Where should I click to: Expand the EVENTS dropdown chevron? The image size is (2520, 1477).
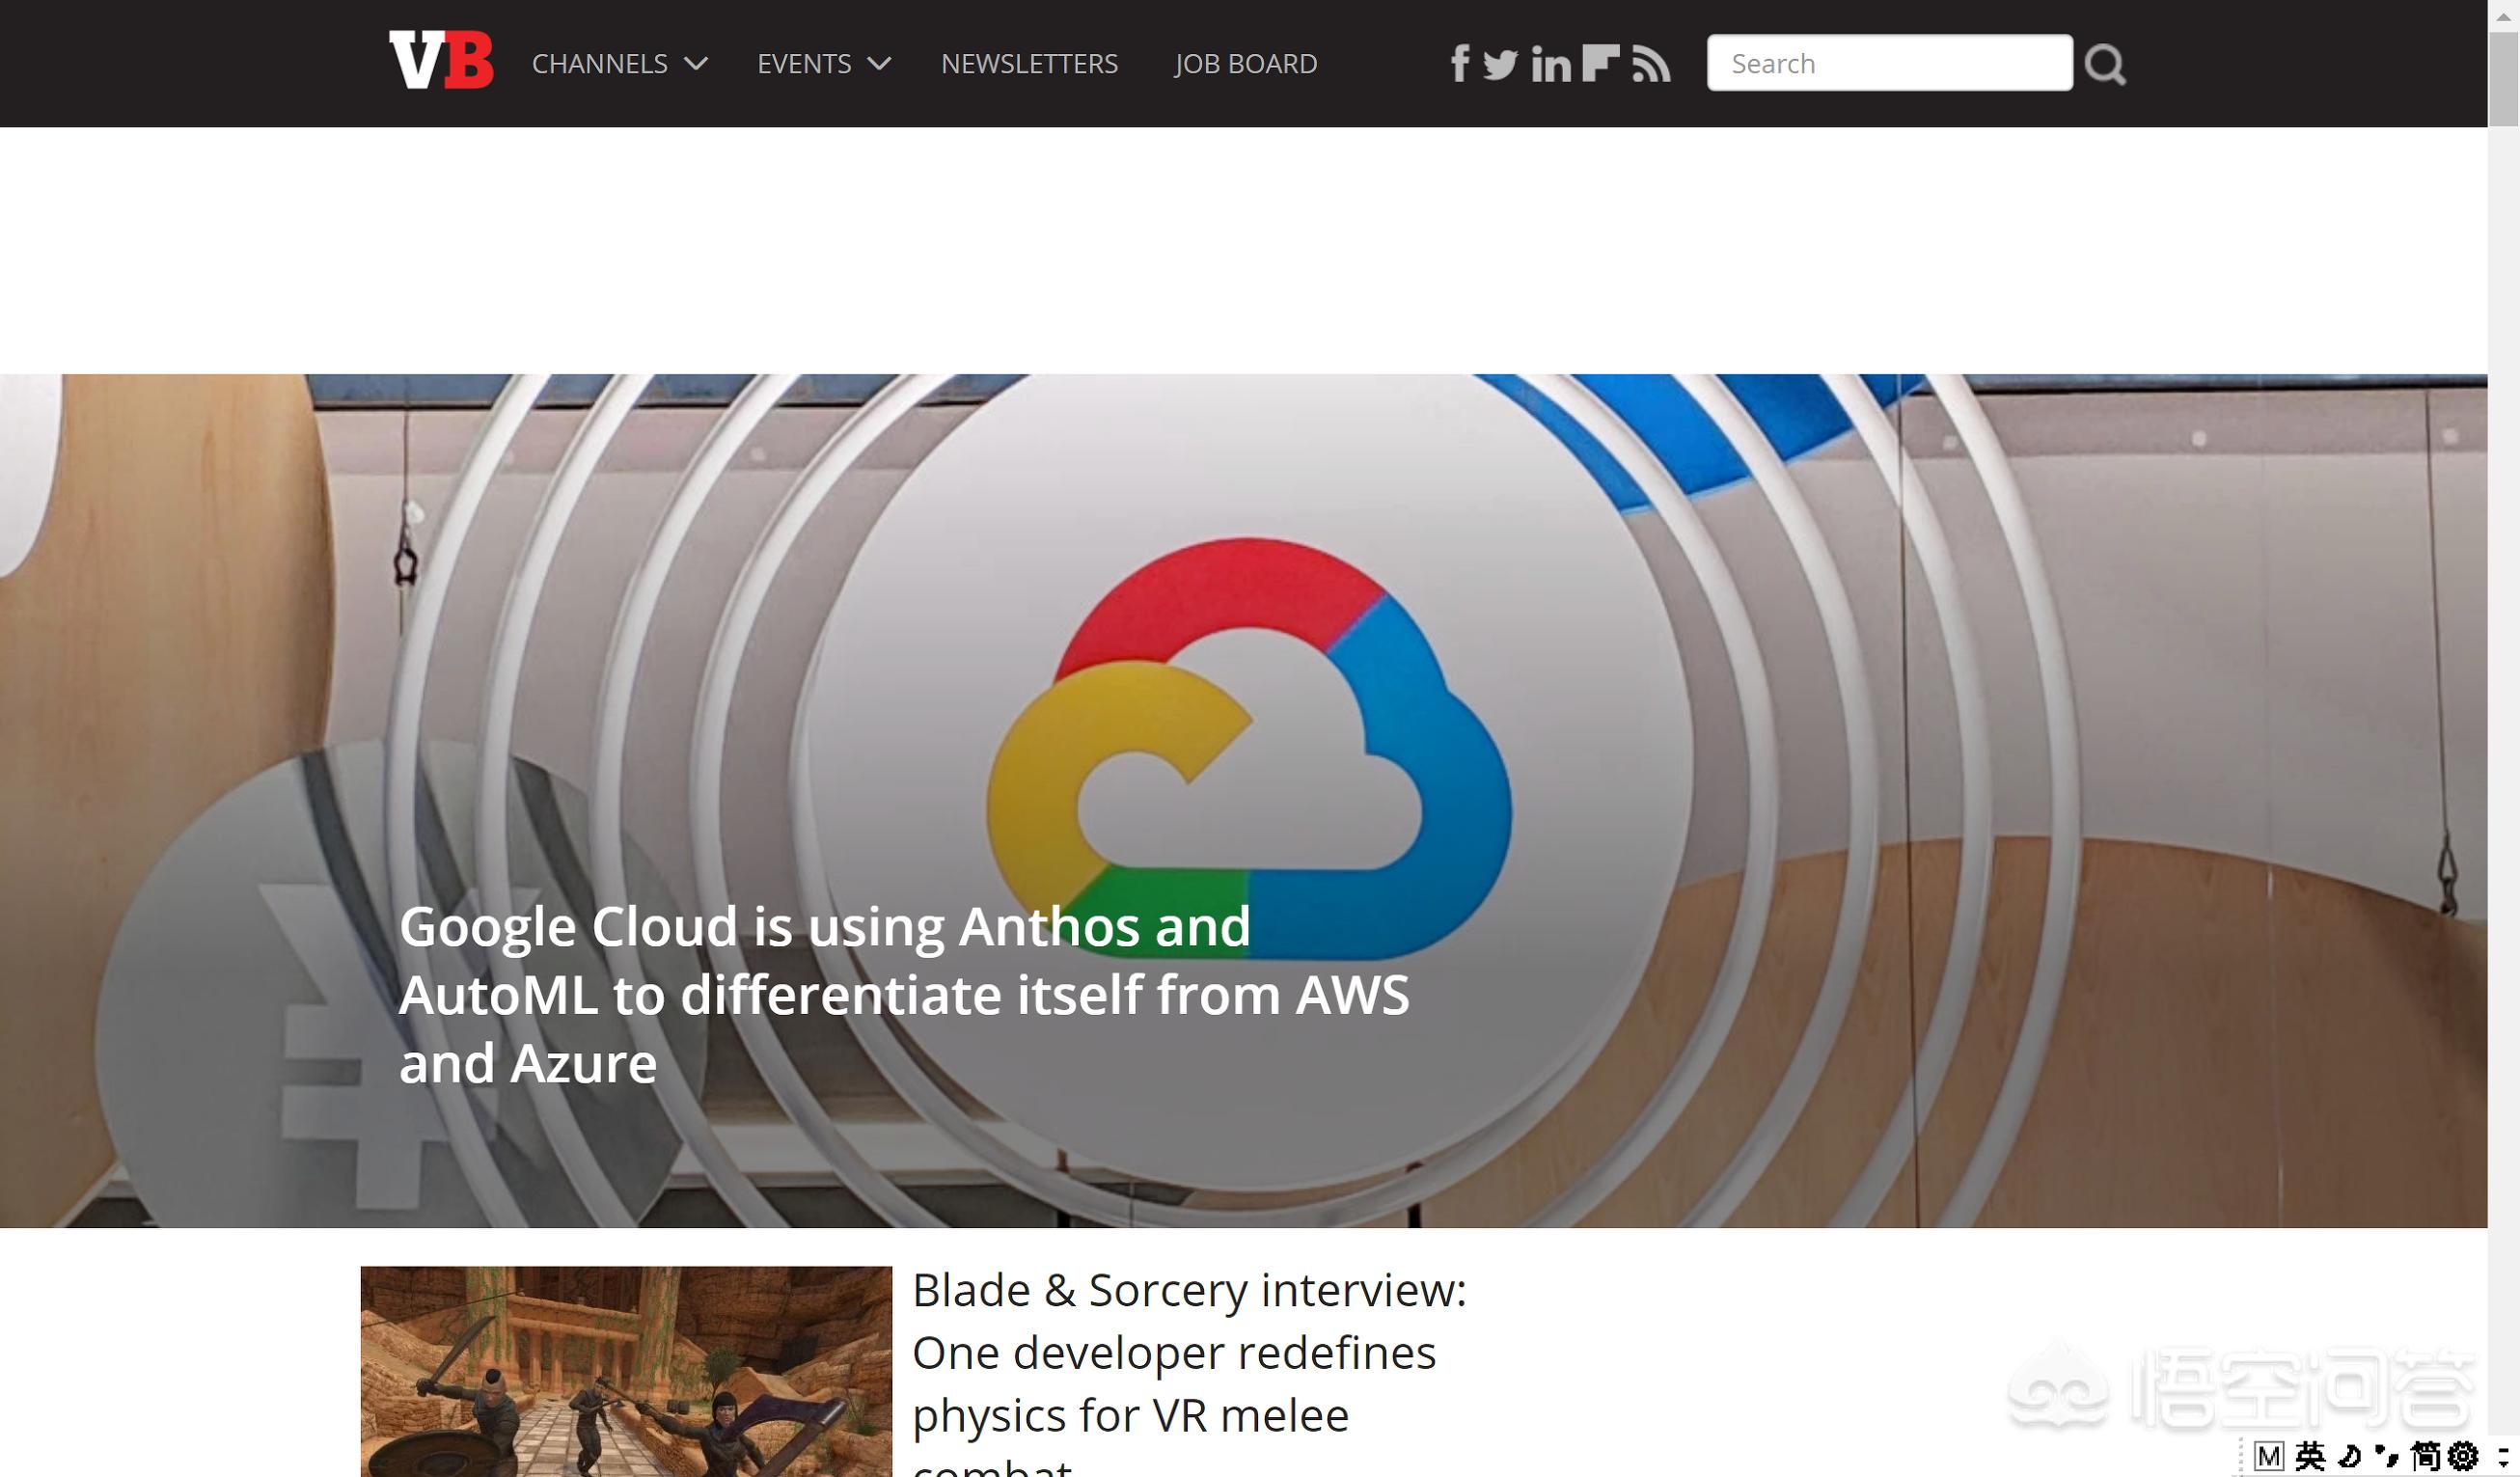point(879,64)
